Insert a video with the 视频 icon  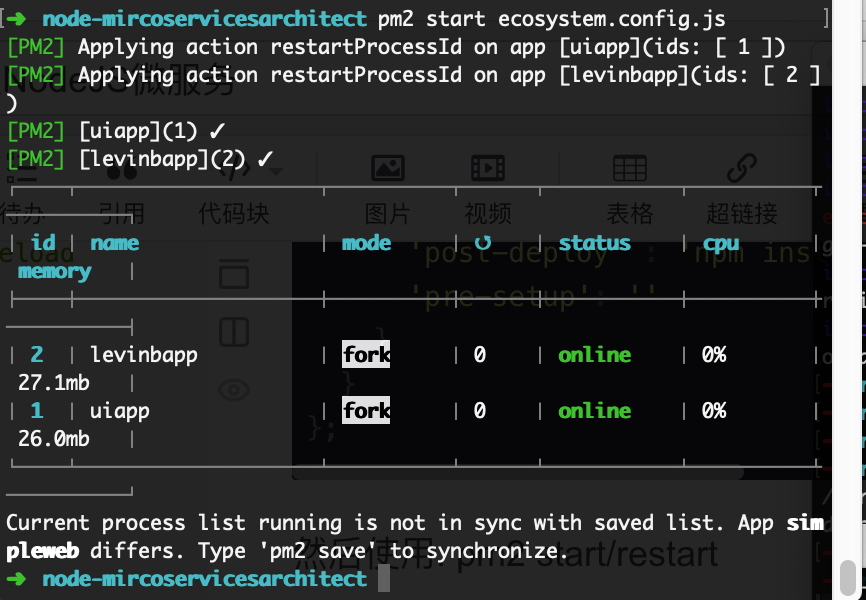tap(488, 168)
